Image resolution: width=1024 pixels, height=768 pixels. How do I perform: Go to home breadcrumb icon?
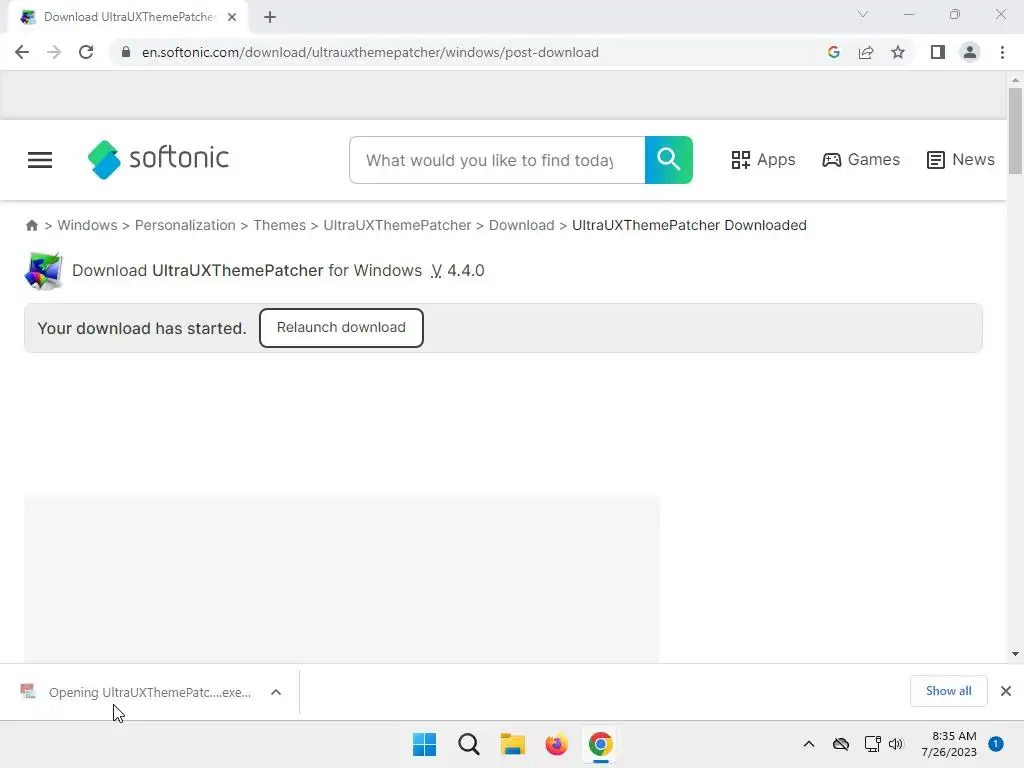[x=31, y=225]
